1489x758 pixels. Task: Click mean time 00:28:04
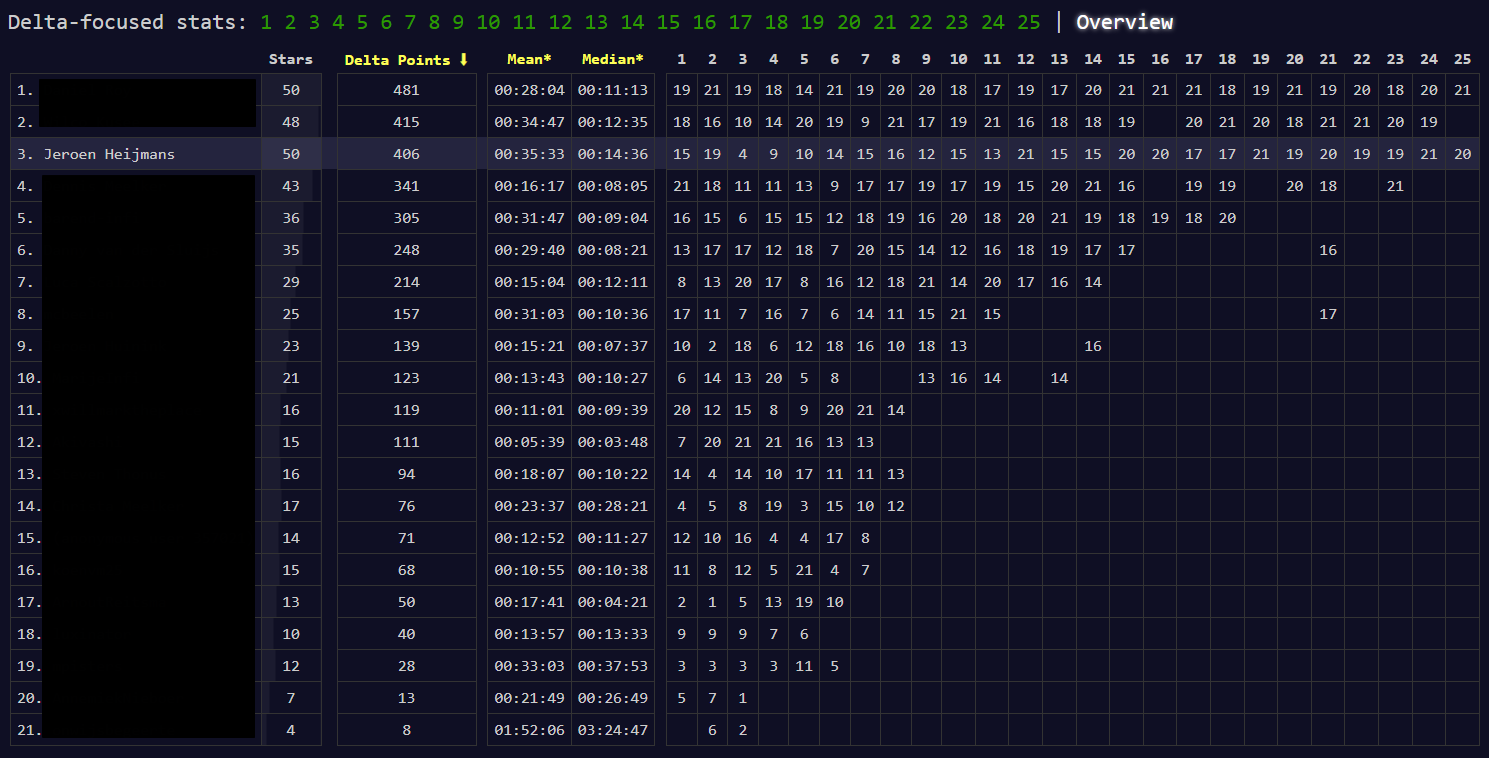(529, 90)
